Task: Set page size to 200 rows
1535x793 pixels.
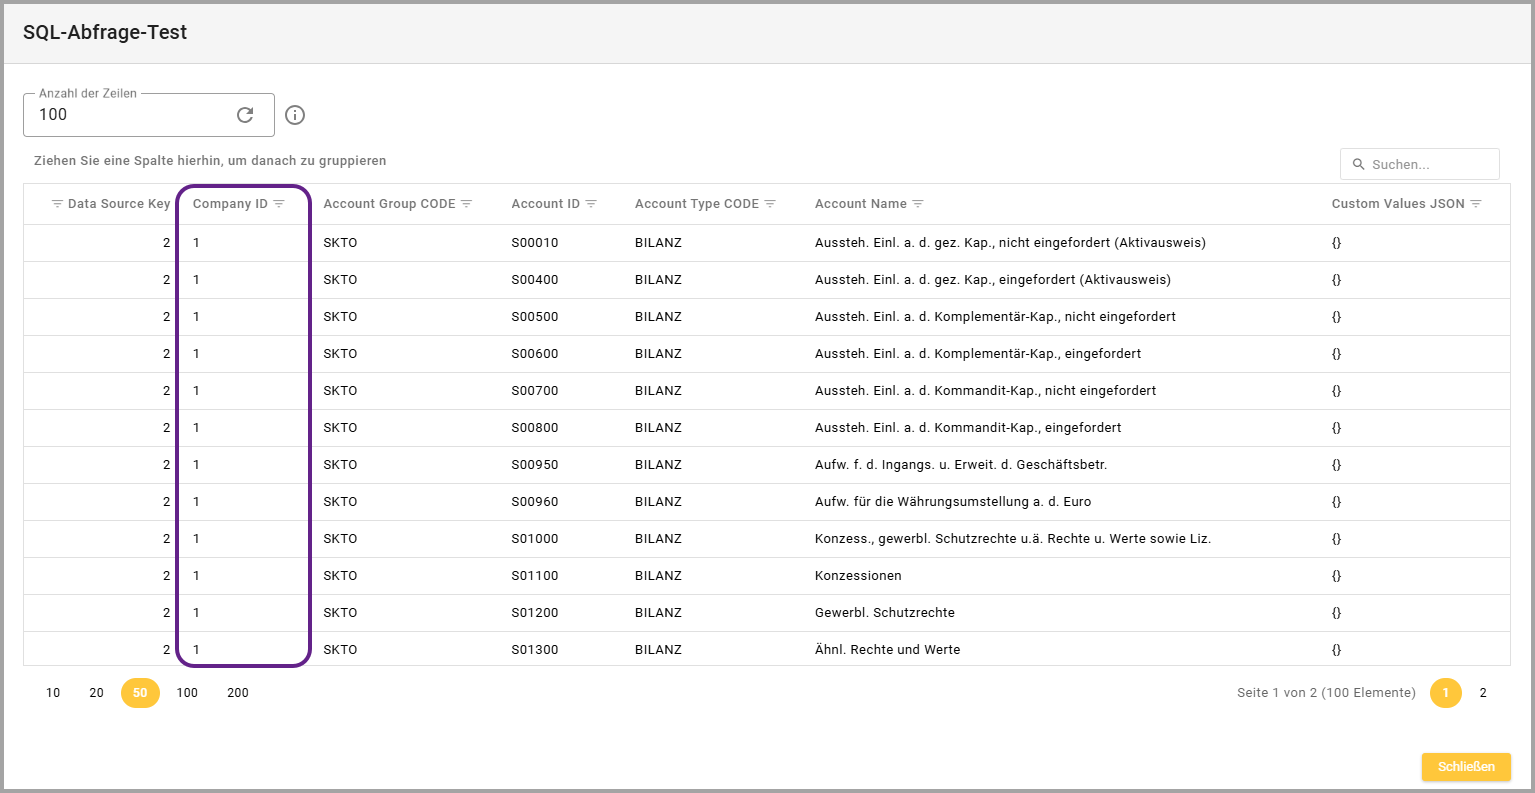Action: pos(238,693)
